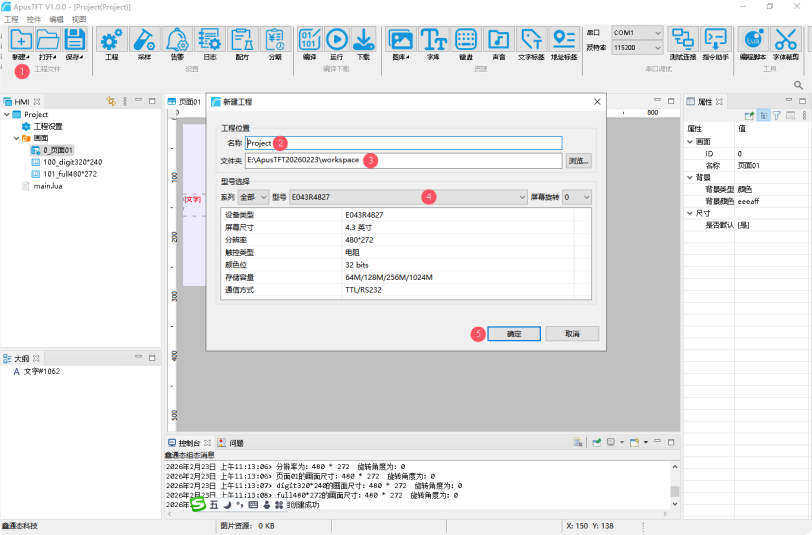Click the 键盘 (Keyboard) resource icon
Screen dimensions: 812x535
[x=465, y=40]
